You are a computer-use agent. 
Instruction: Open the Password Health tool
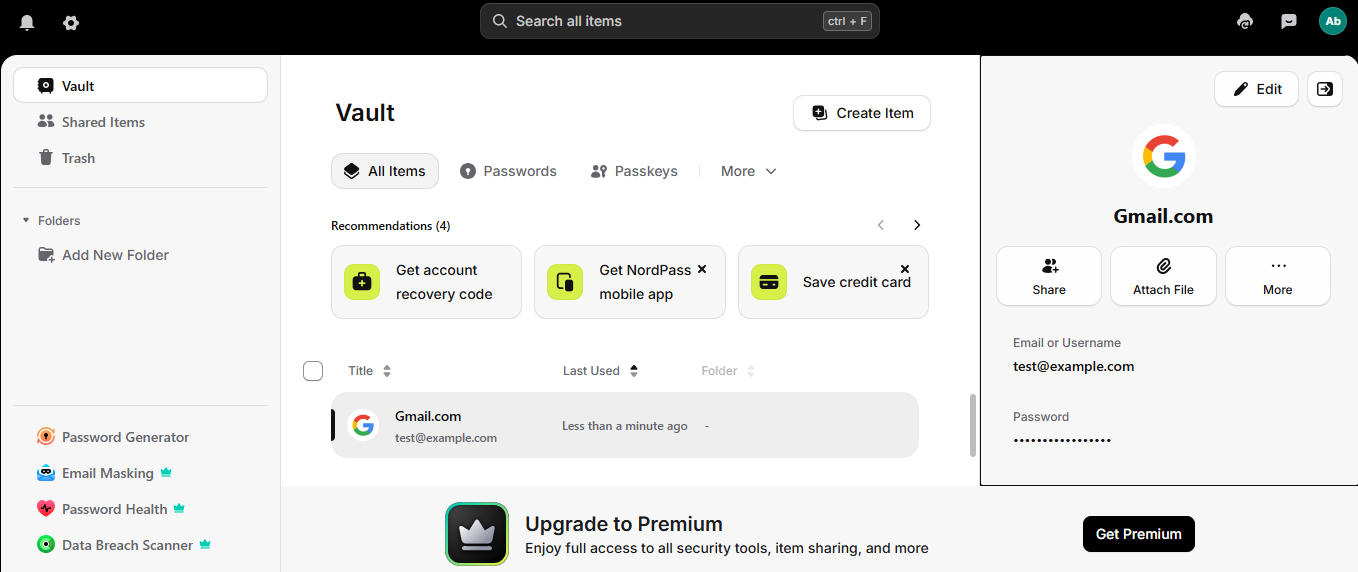[112, 509]
